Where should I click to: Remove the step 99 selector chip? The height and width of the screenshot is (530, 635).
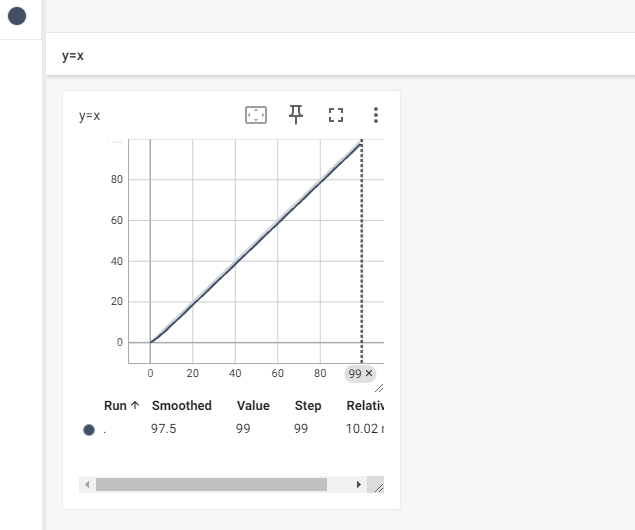369,373
